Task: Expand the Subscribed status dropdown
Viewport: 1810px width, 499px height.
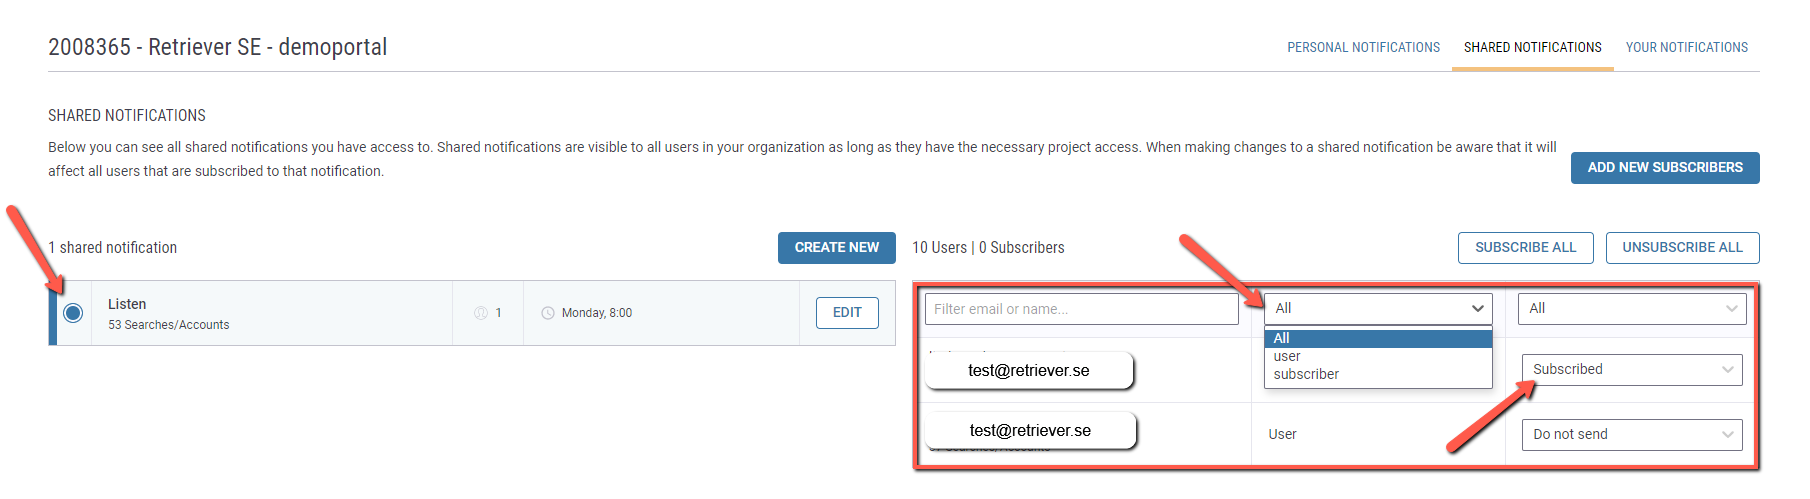Action: pyautogui.click(x=1632, y=370)
